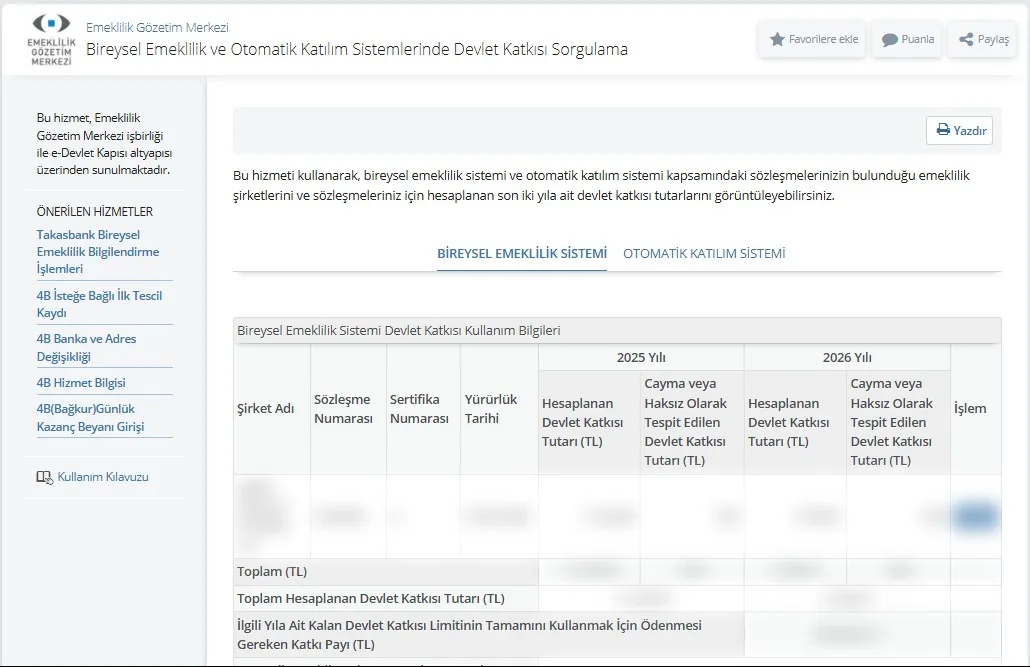Viewport: 1030px width, 667px height.
Task: Share the page using Paylaş button
Action: (x=983, y=39)
